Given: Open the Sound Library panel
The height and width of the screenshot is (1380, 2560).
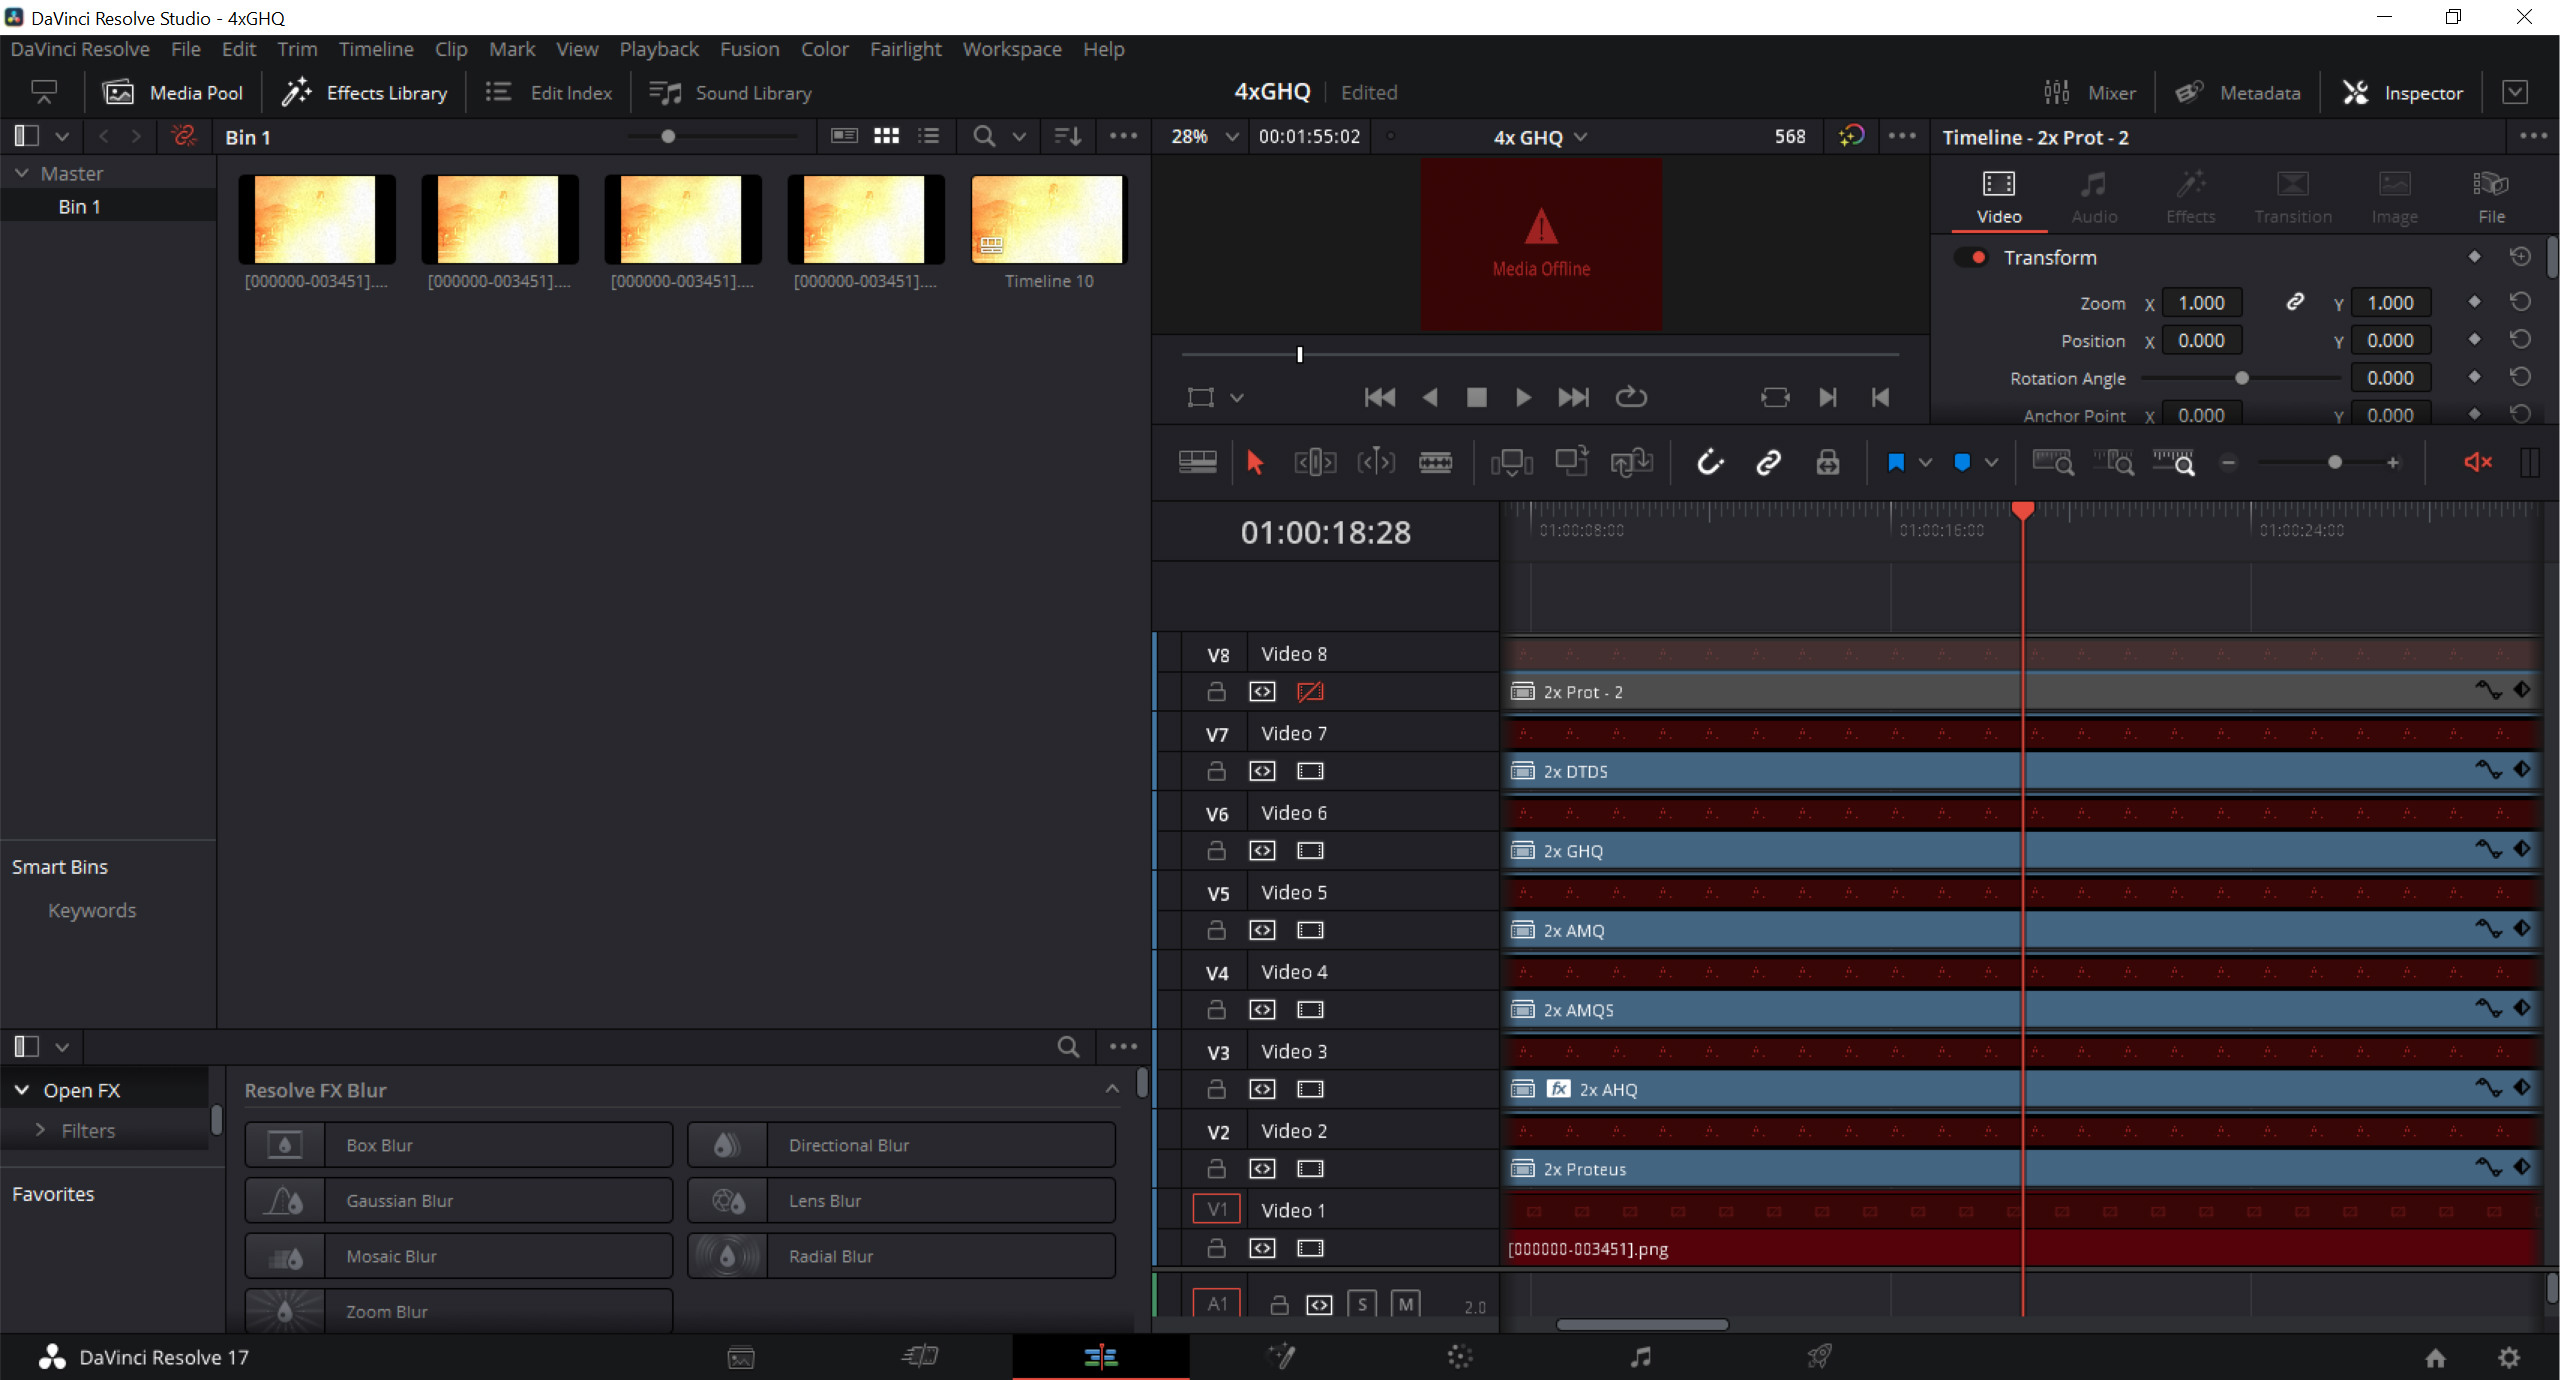Looking at the screenshot, I should coord(730,93).
